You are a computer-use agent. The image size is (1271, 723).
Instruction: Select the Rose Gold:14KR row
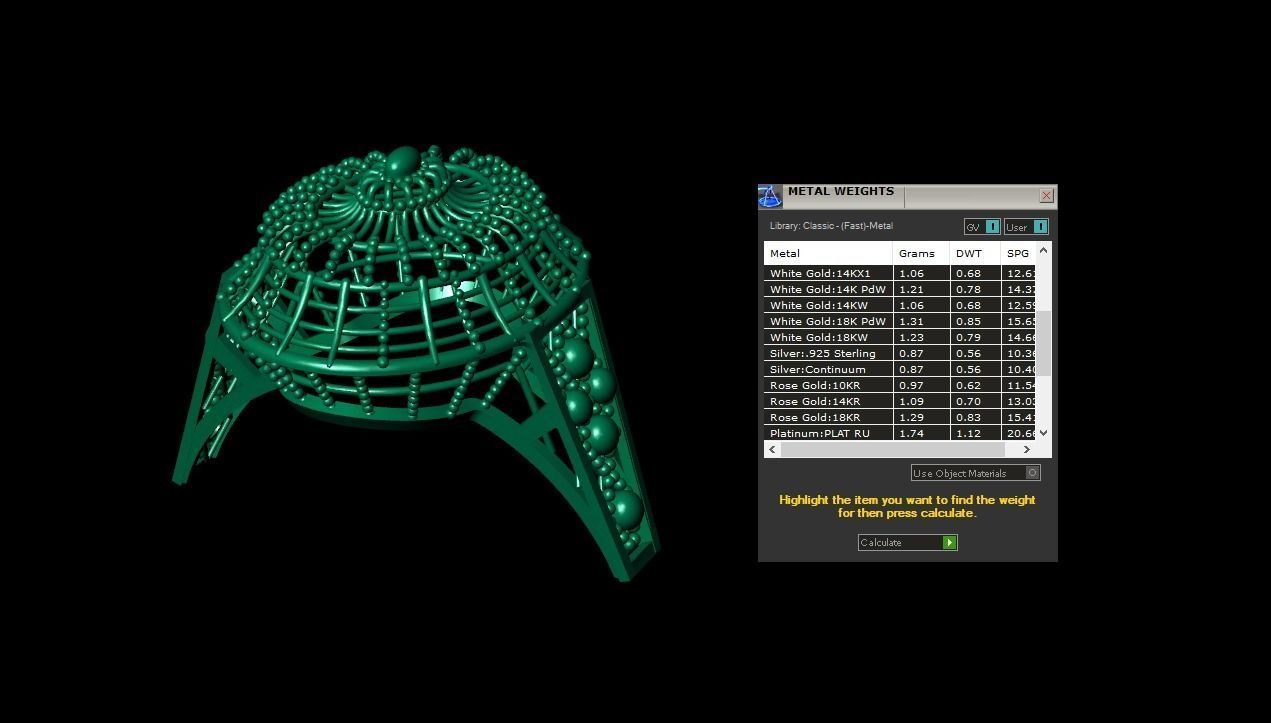coord(900,401)
